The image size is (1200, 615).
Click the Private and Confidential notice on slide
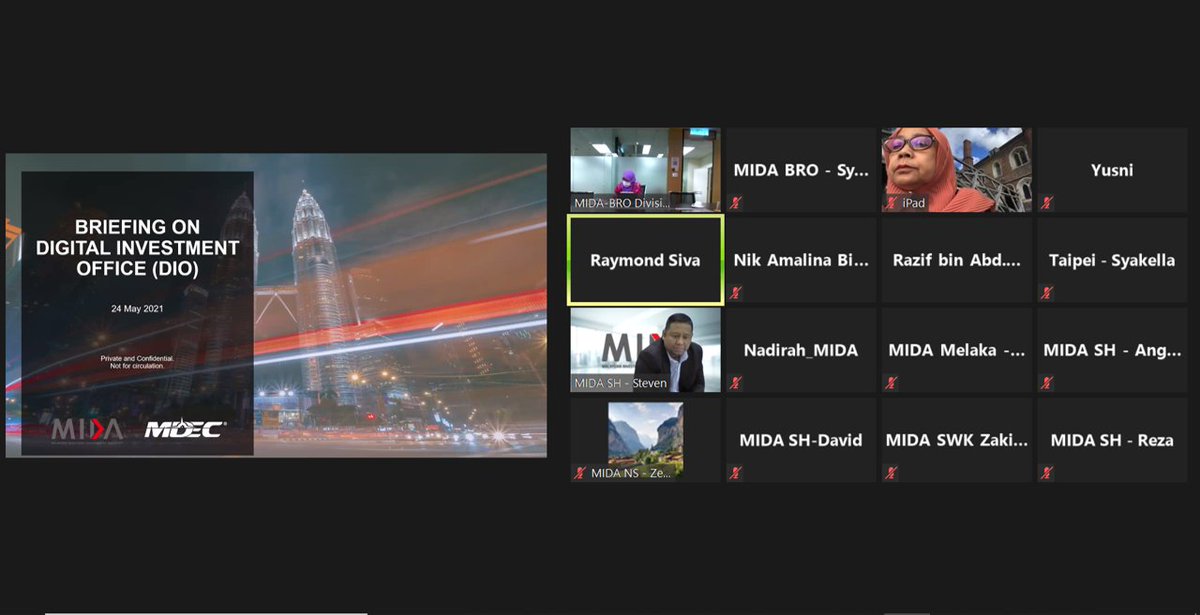click(x=137, y=361)
